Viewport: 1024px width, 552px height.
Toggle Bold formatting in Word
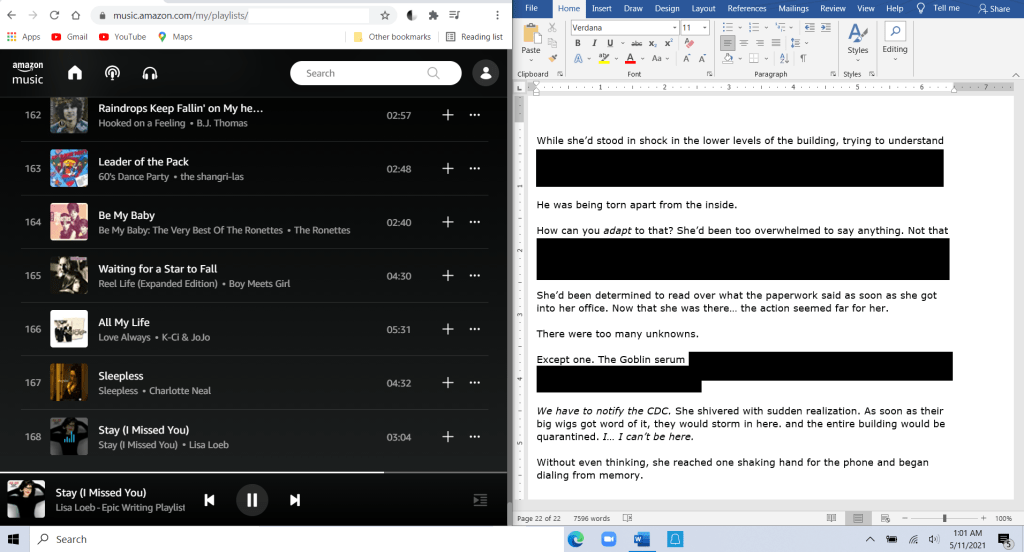[578, 44]
